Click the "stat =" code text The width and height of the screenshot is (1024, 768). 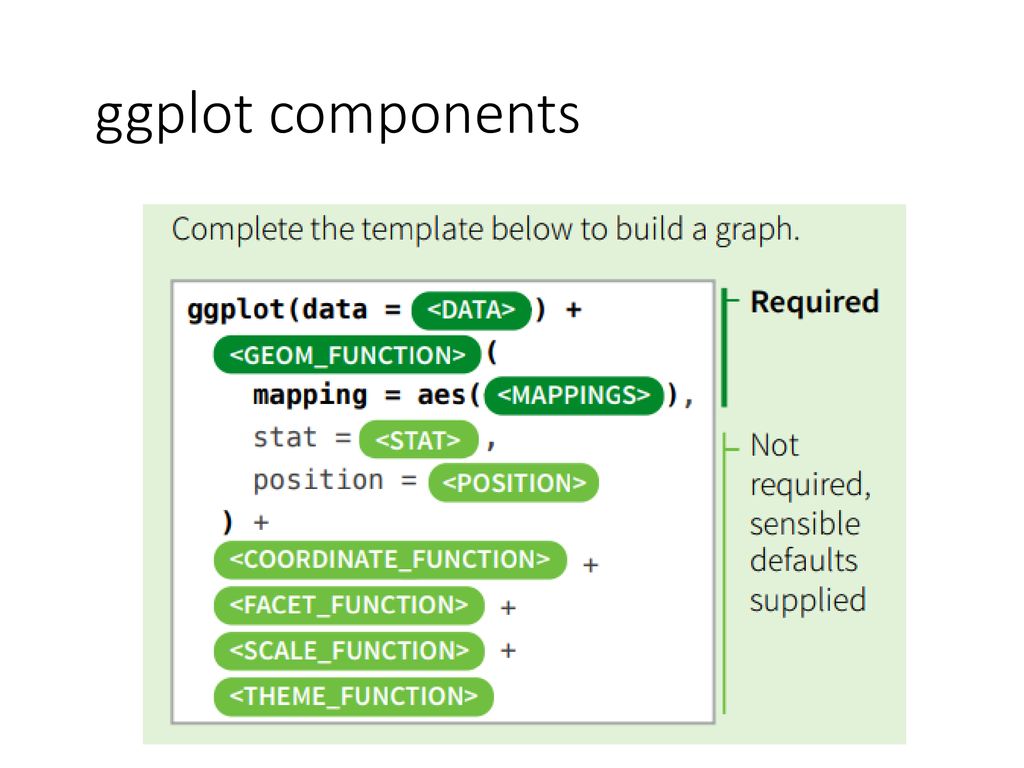click(x=302, y=439)
